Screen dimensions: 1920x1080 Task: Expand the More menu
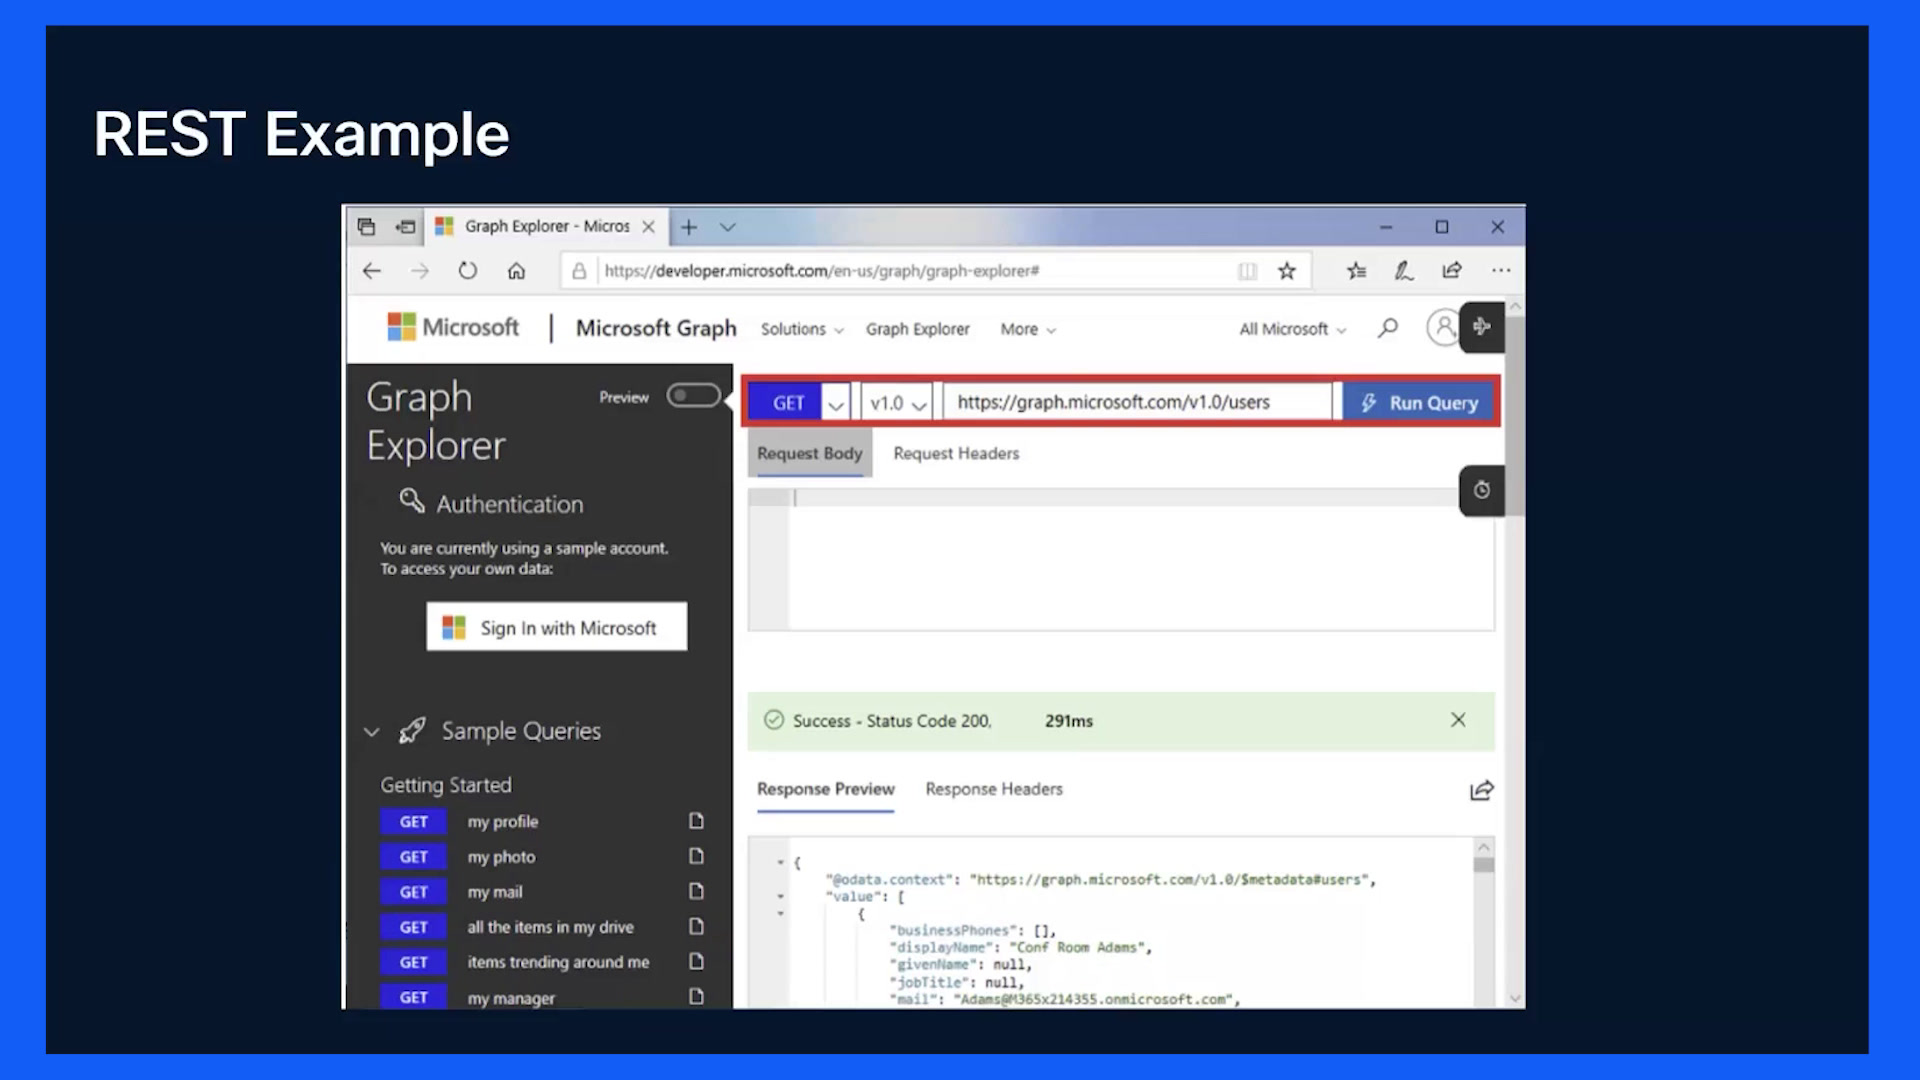(1028, 329)
